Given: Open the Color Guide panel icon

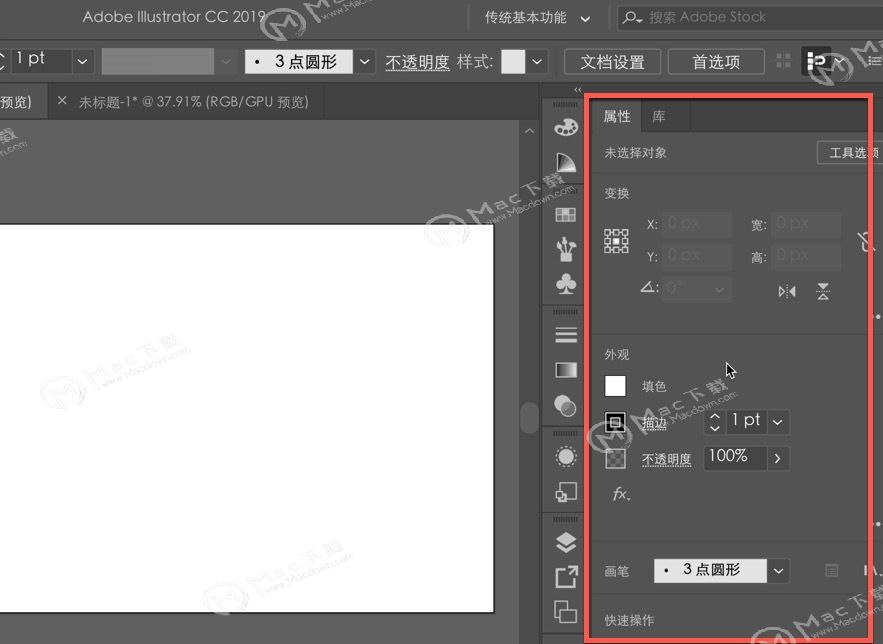Looking at the screenshot, I should (x=566, y=163).
